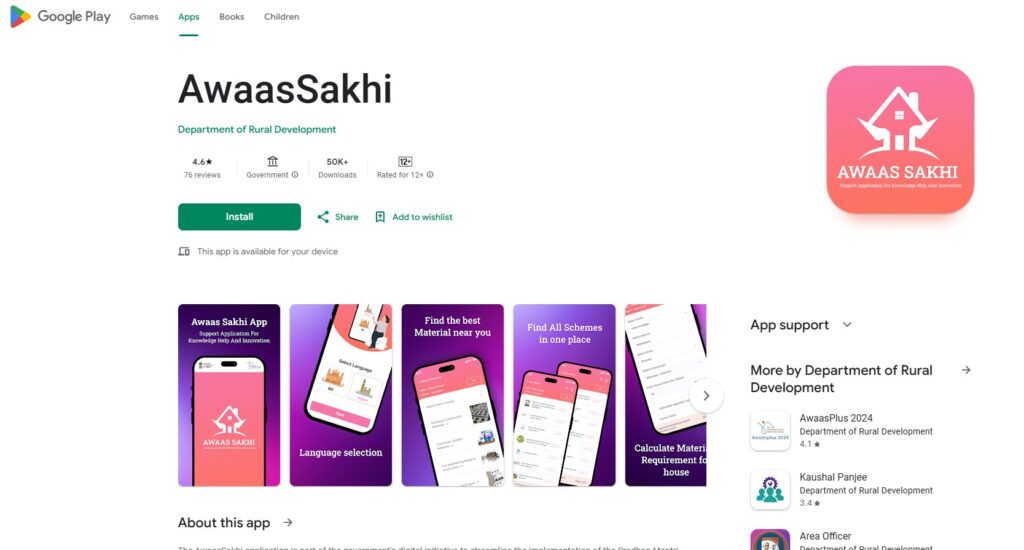The width and height of the screenshot is (1024, 550).
Task: Click the green Install button
Action: tap(240, 217)
